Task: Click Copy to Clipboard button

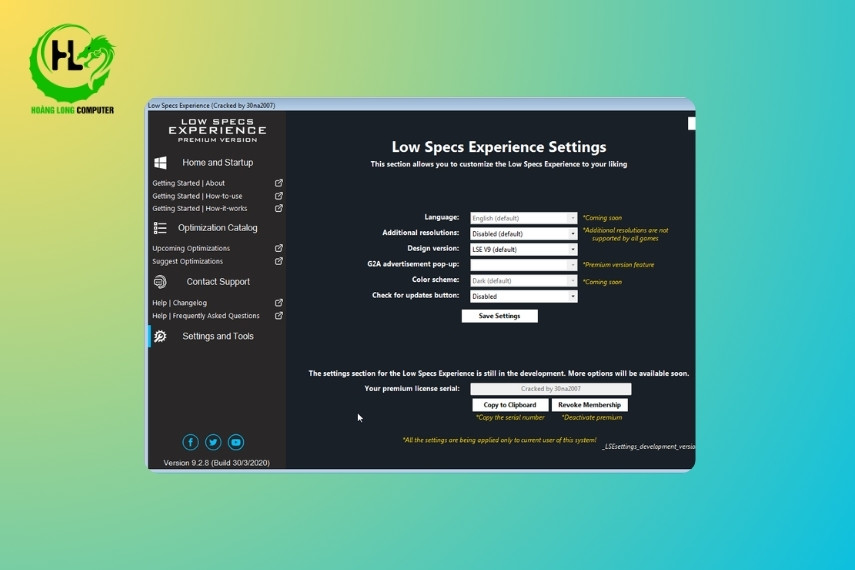Action: (510, 405)
